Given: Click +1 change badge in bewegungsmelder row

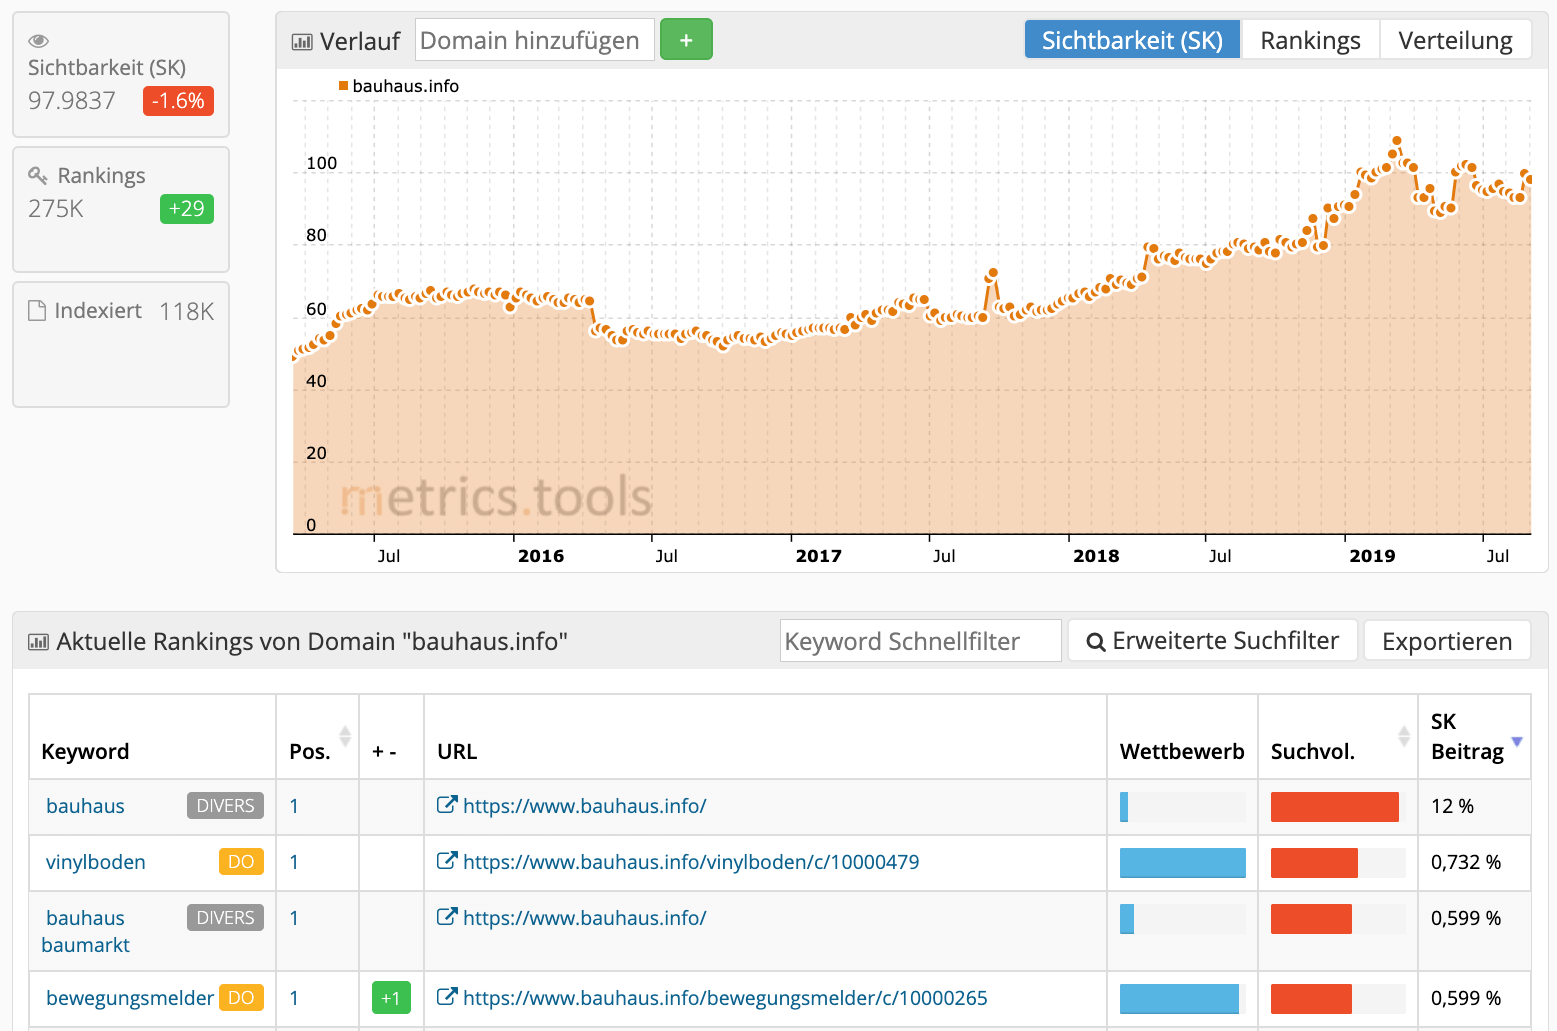Looking at the screenshot, I should tap(391, 998).
